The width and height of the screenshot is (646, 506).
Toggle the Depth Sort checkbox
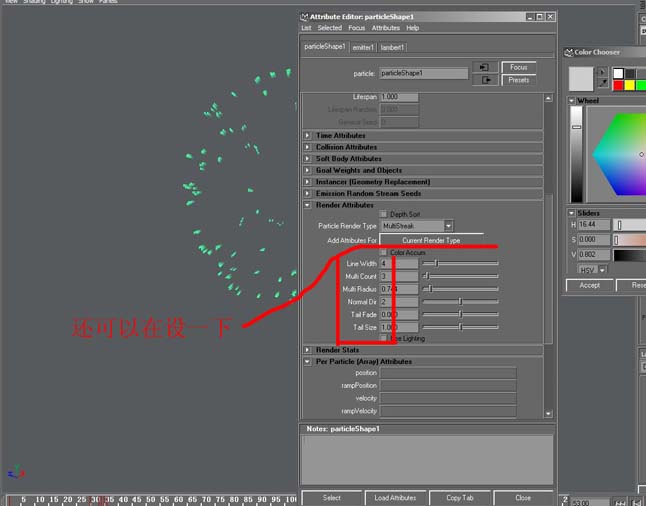point(384,214)
